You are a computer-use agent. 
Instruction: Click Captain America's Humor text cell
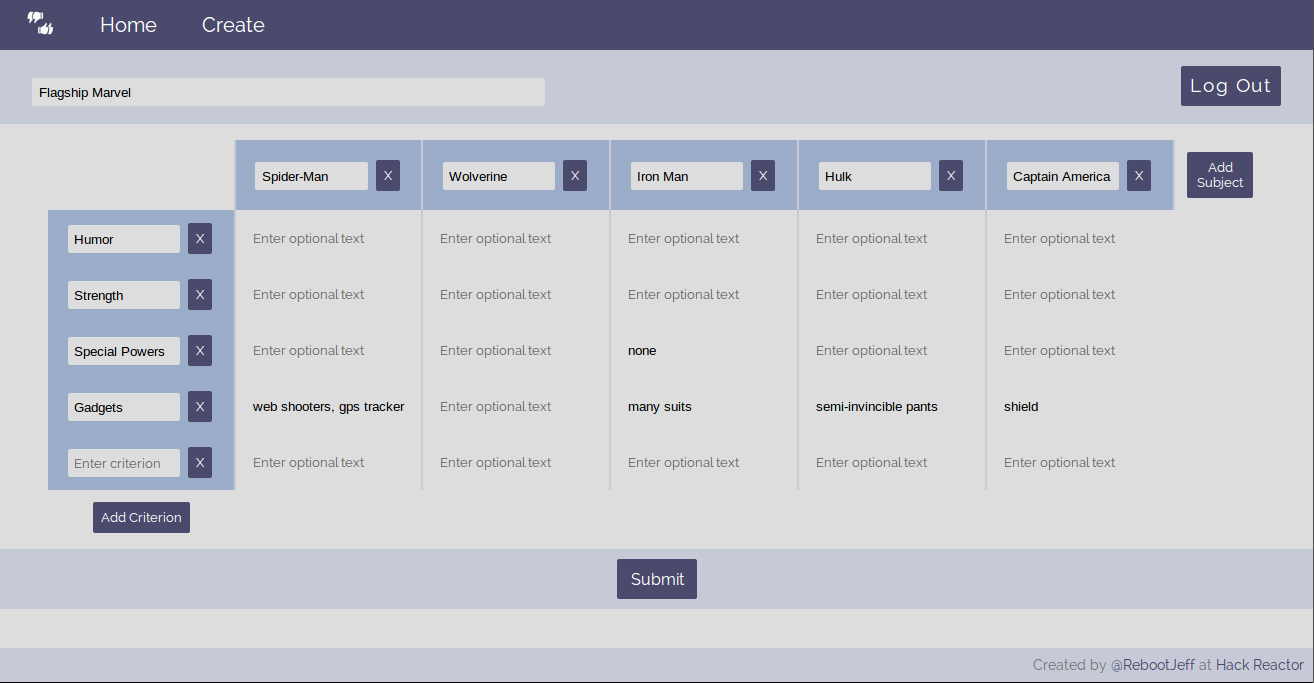(x=1080, y=238)
